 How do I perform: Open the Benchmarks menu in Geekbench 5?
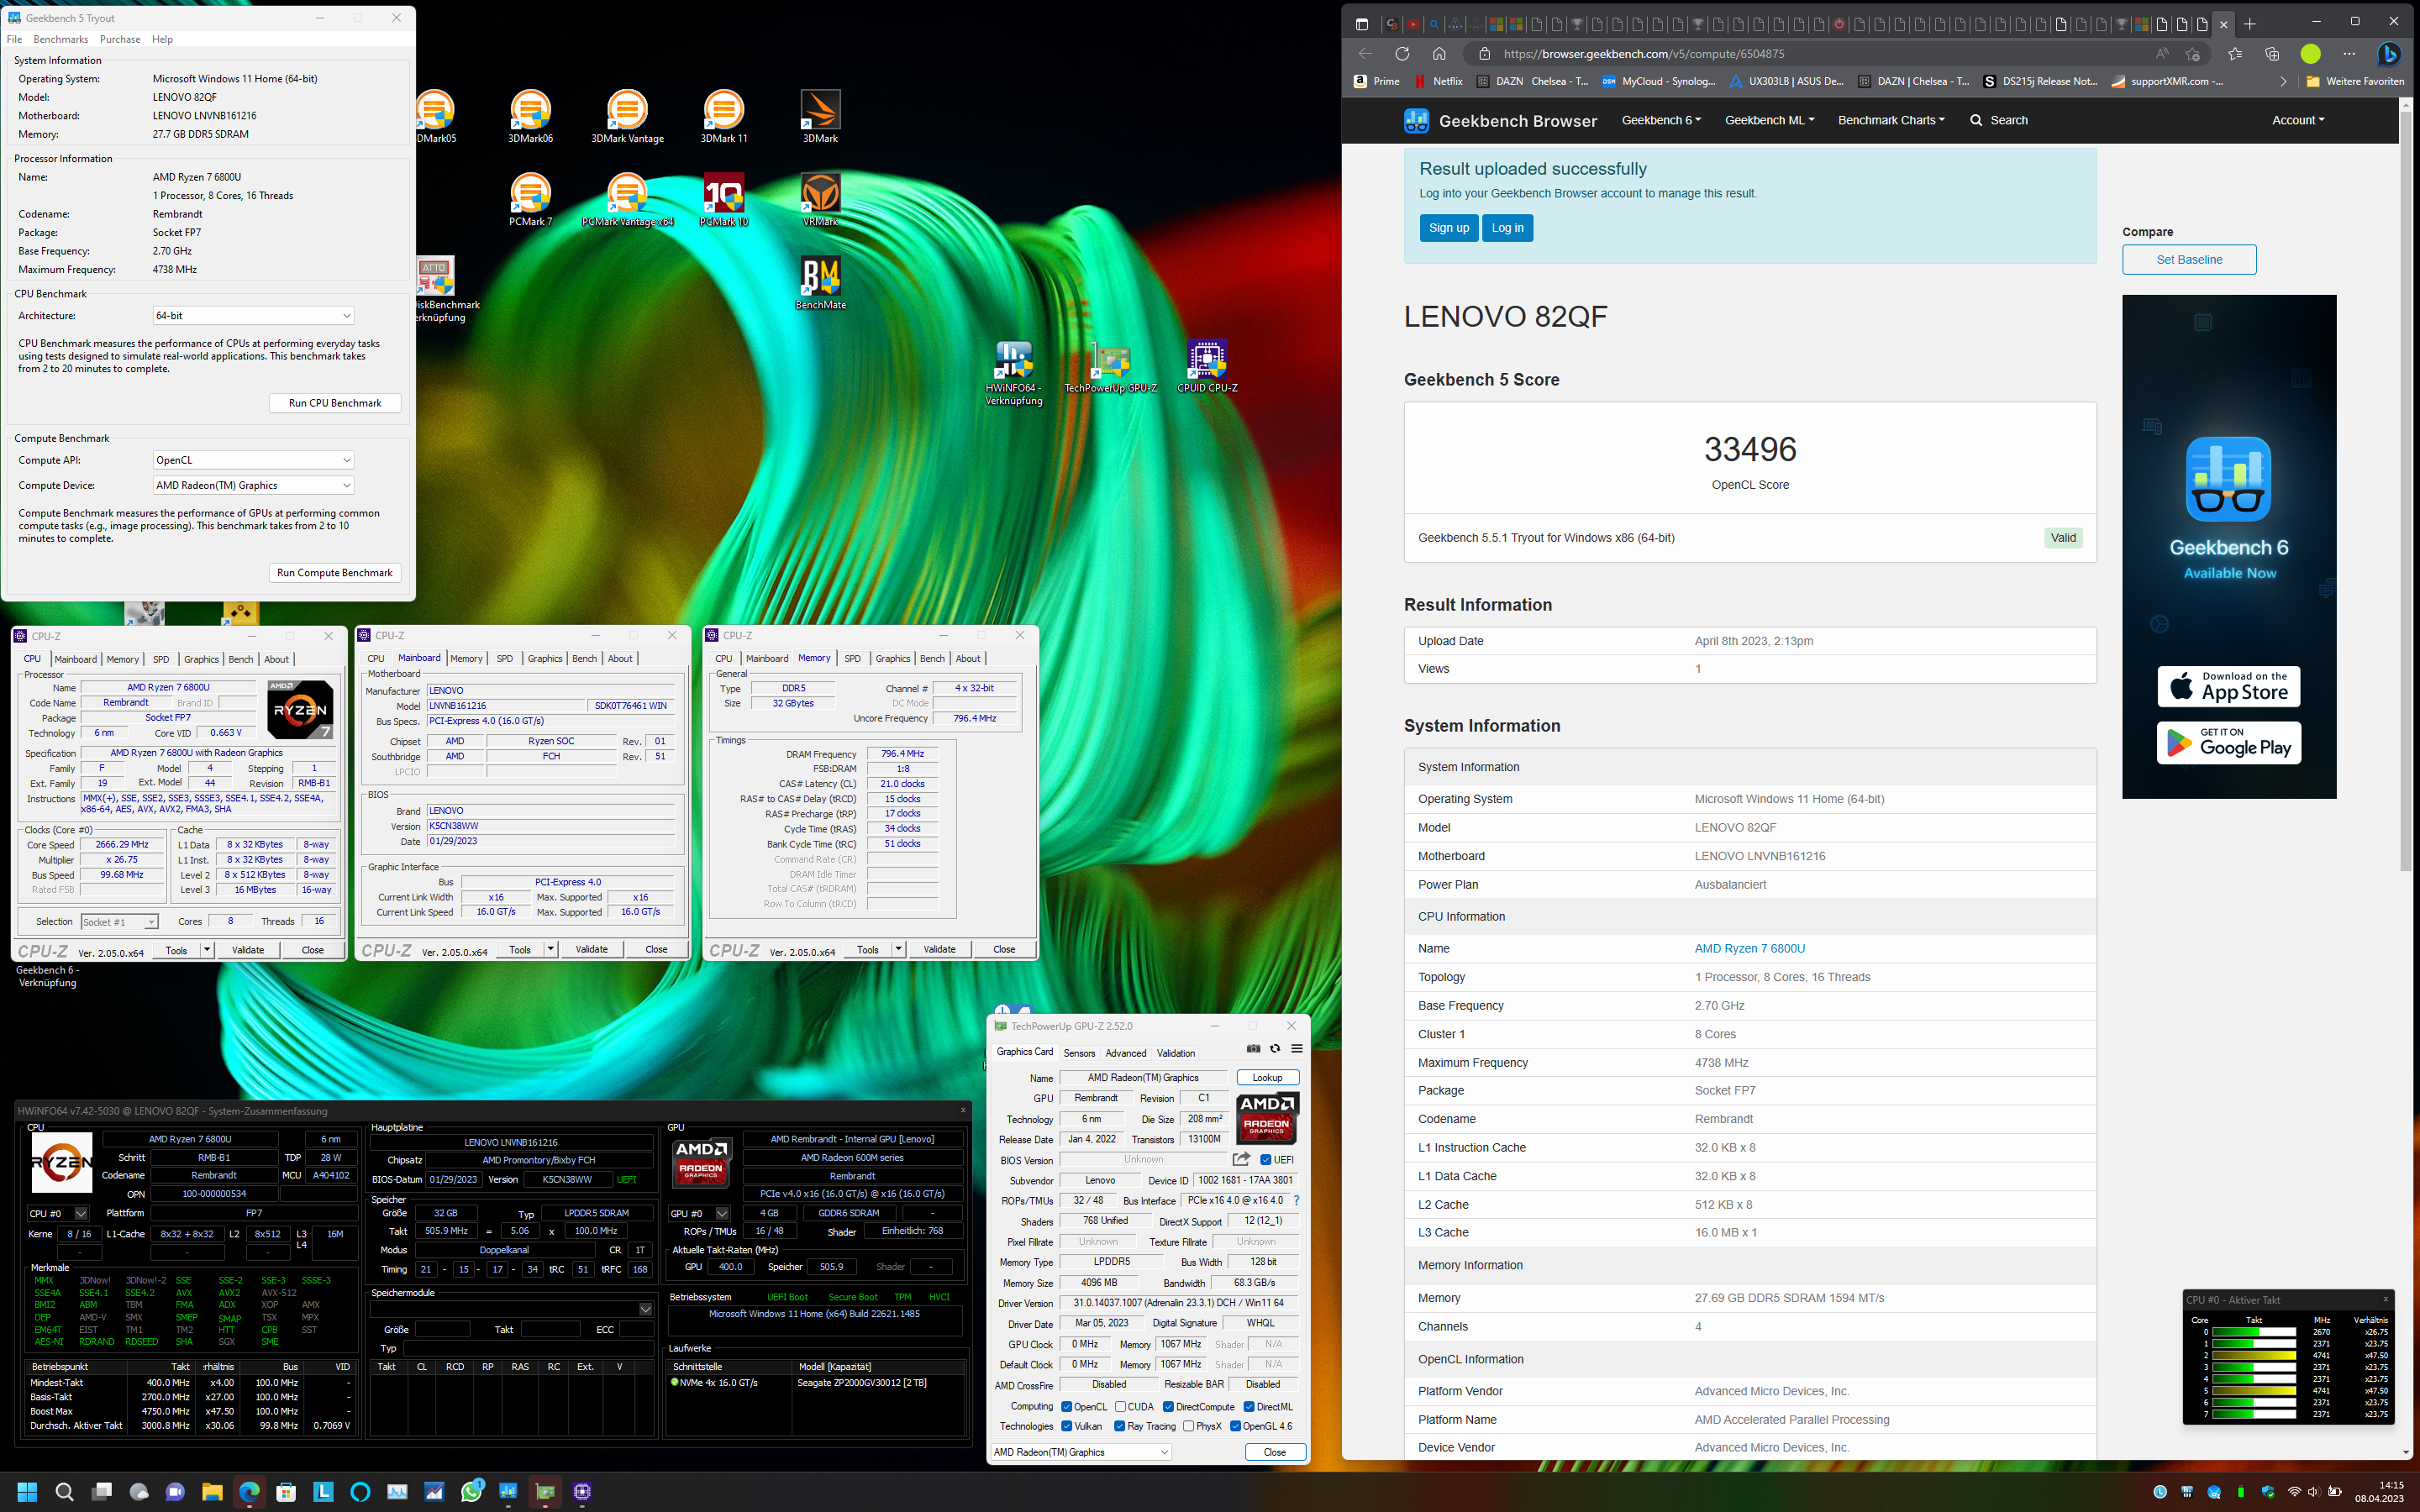(61, 39)
